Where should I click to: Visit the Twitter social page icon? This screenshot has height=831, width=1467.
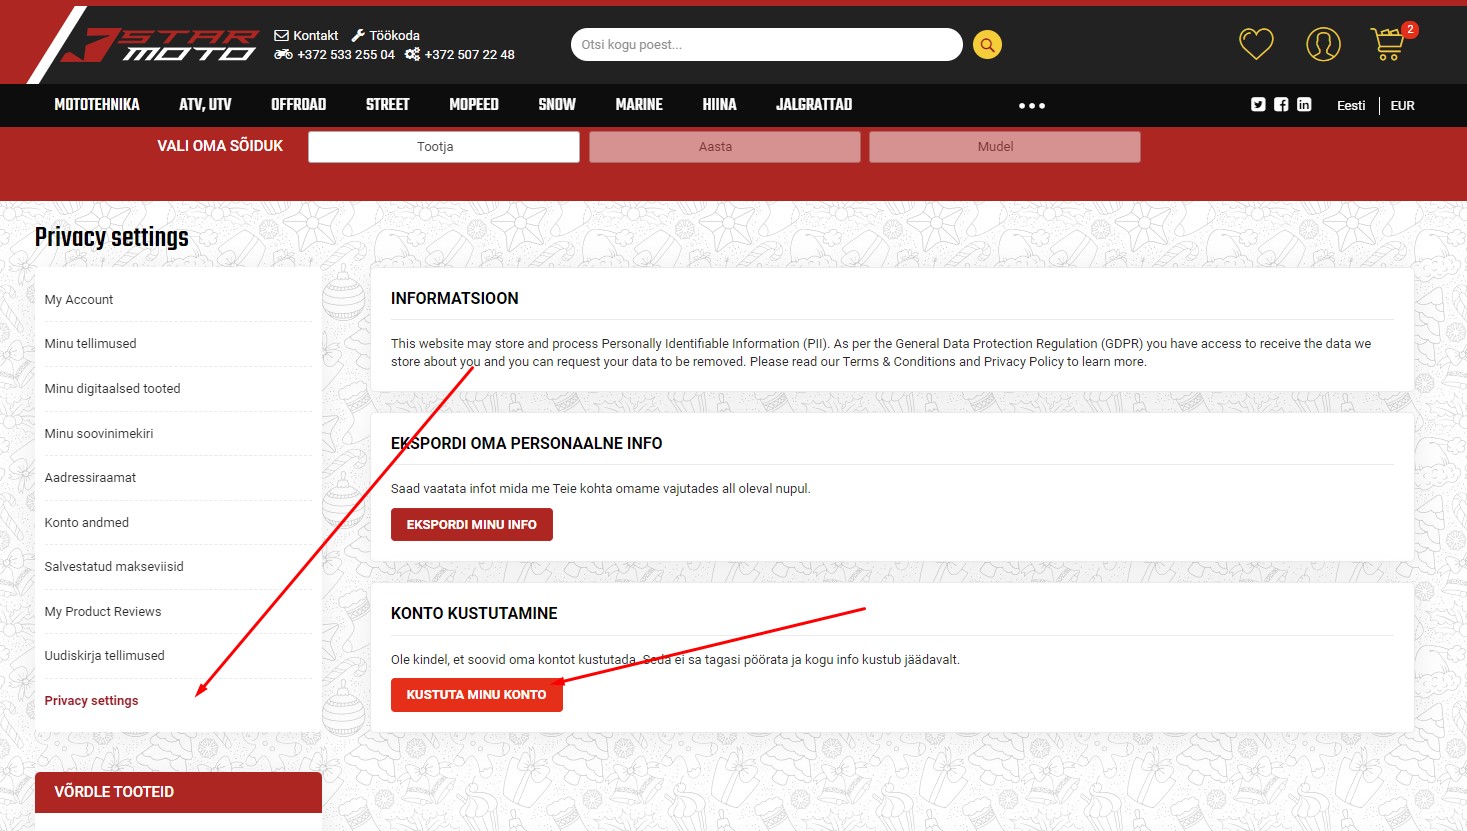point(1258,104)
